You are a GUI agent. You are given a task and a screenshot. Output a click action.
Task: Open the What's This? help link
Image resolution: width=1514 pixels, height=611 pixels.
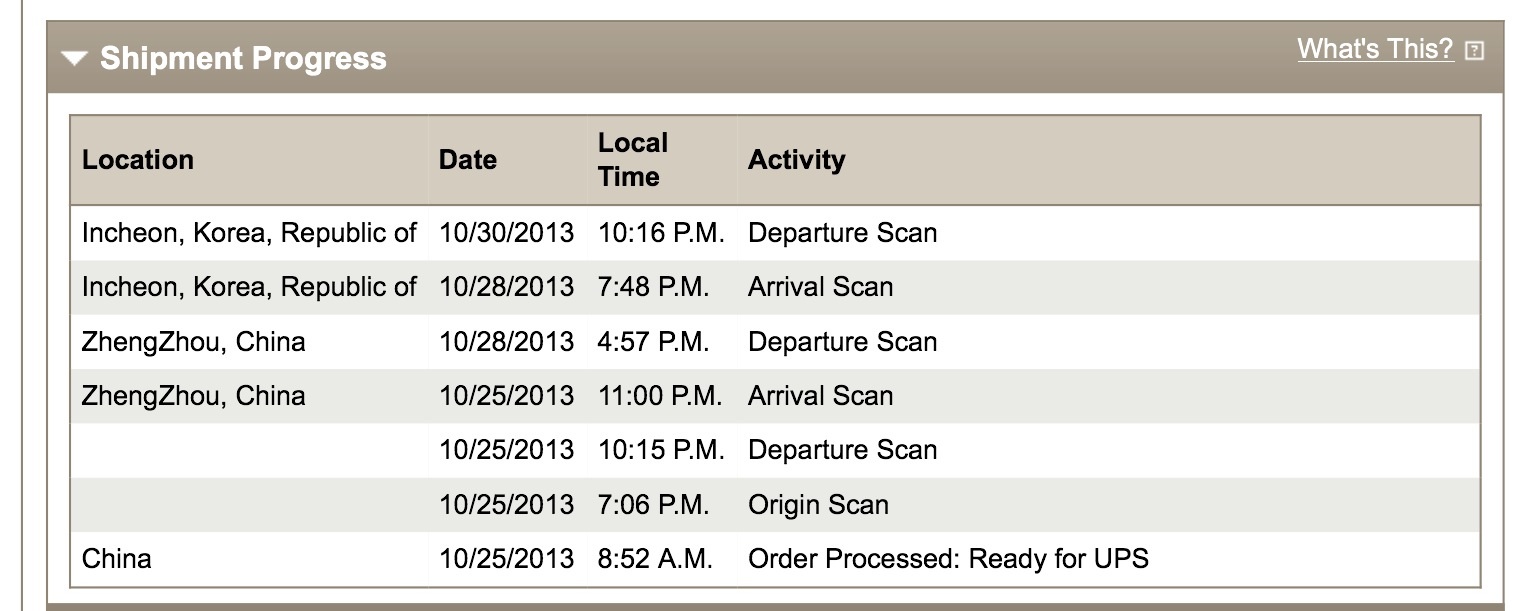click(x=1375, y=49)
